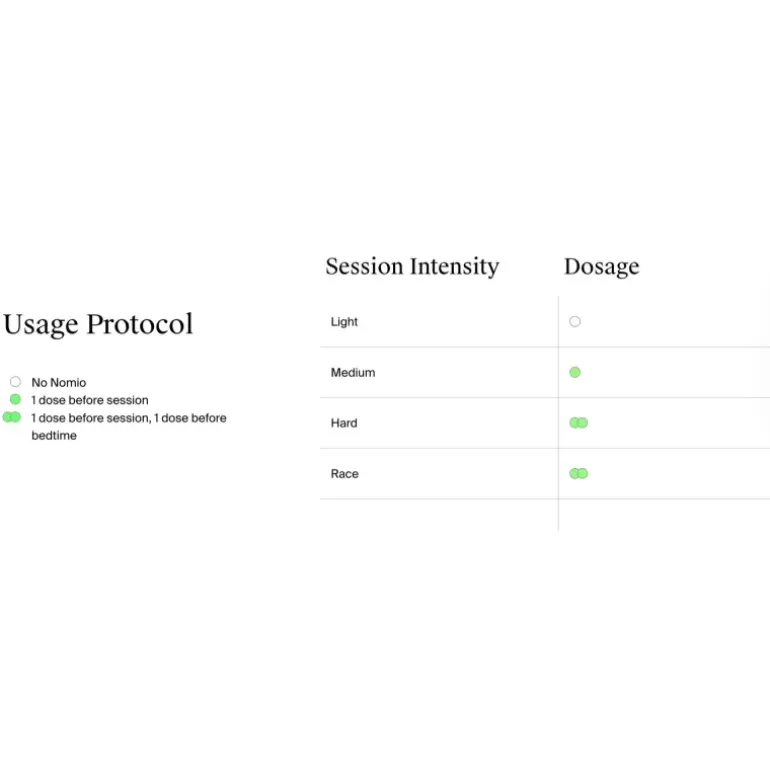
Task: Click the 'bedtime' text in the legend
Action: [54, 436]
